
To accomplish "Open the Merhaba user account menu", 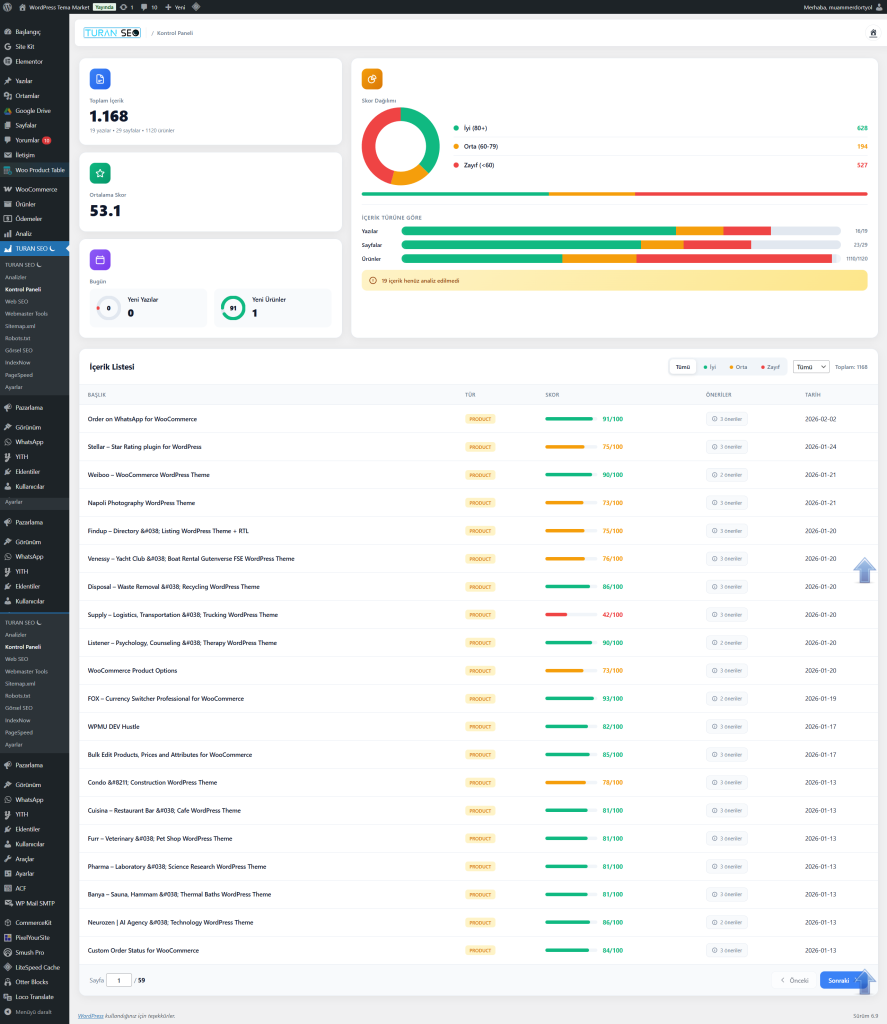I will point(840,7).
